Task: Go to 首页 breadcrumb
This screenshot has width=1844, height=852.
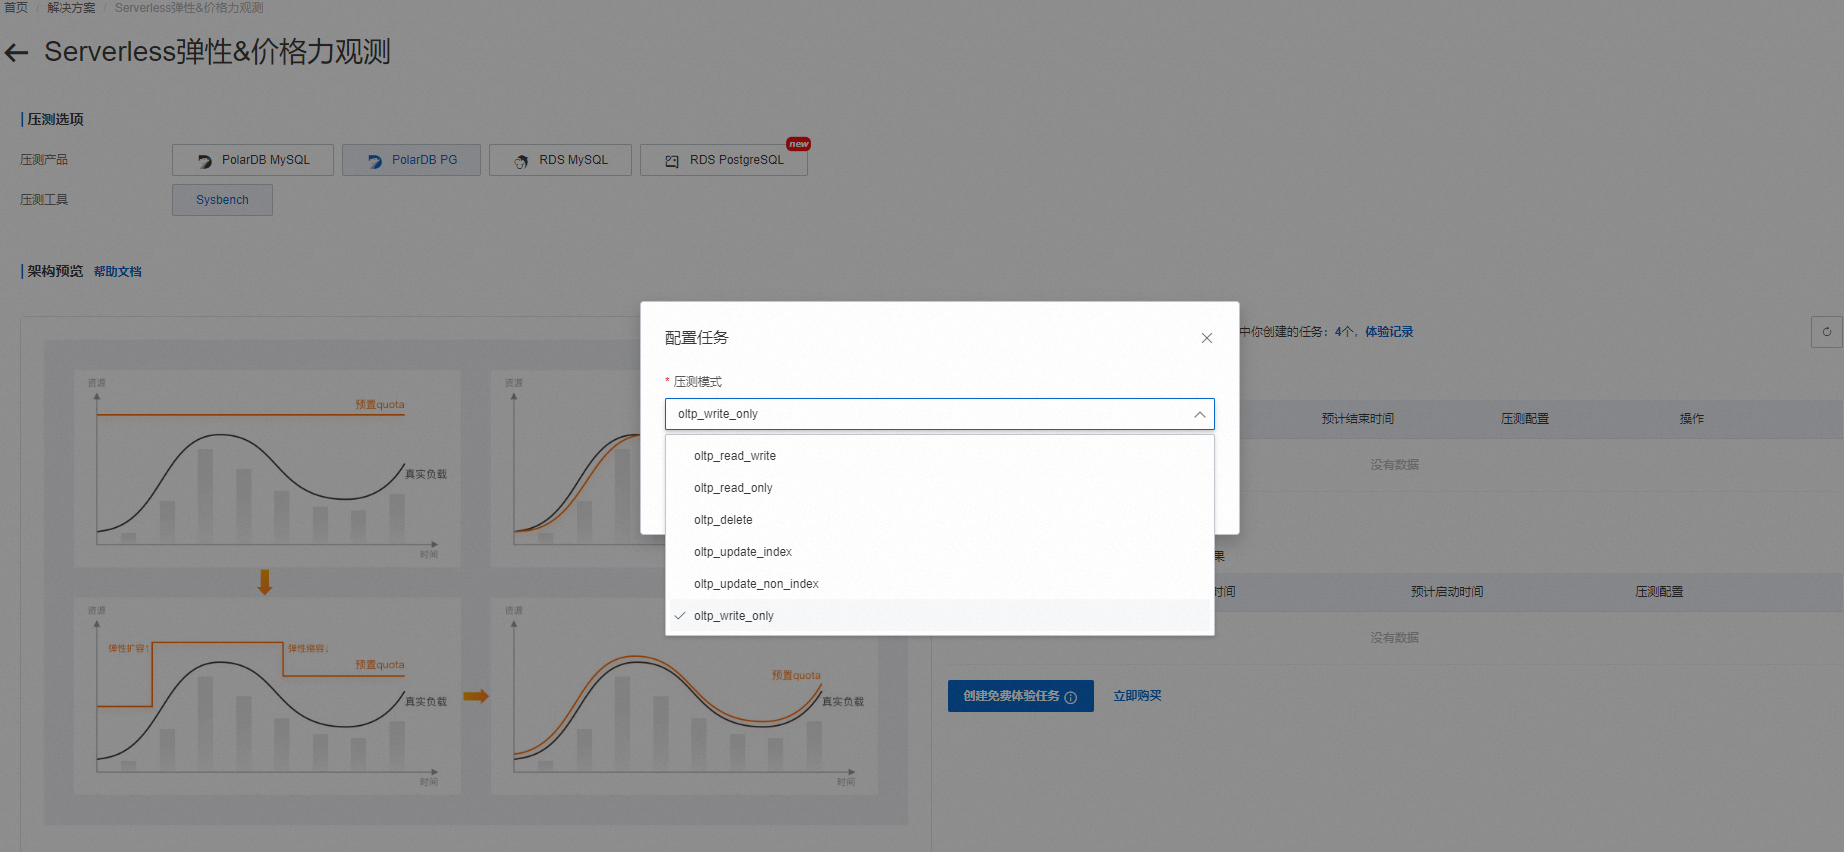Action: 16,8
